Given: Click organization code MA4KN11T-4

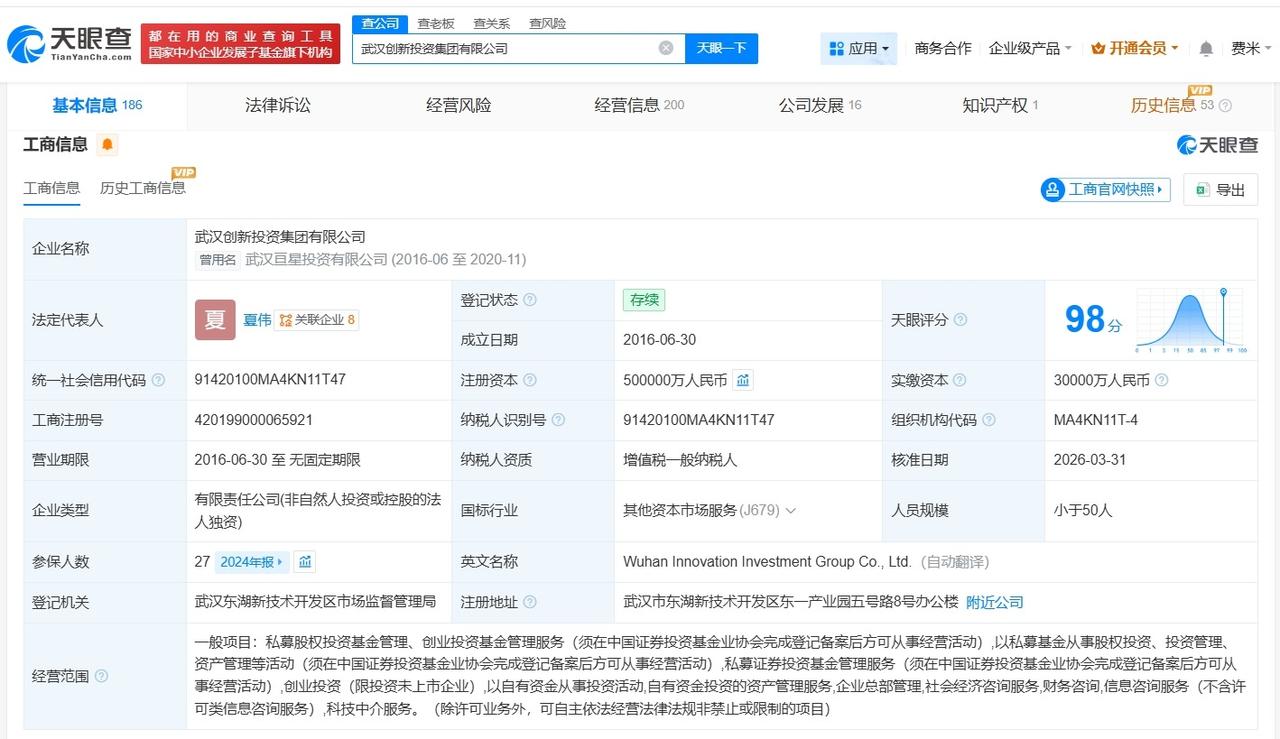Looking at the screenshot, I should [1096, 420].
